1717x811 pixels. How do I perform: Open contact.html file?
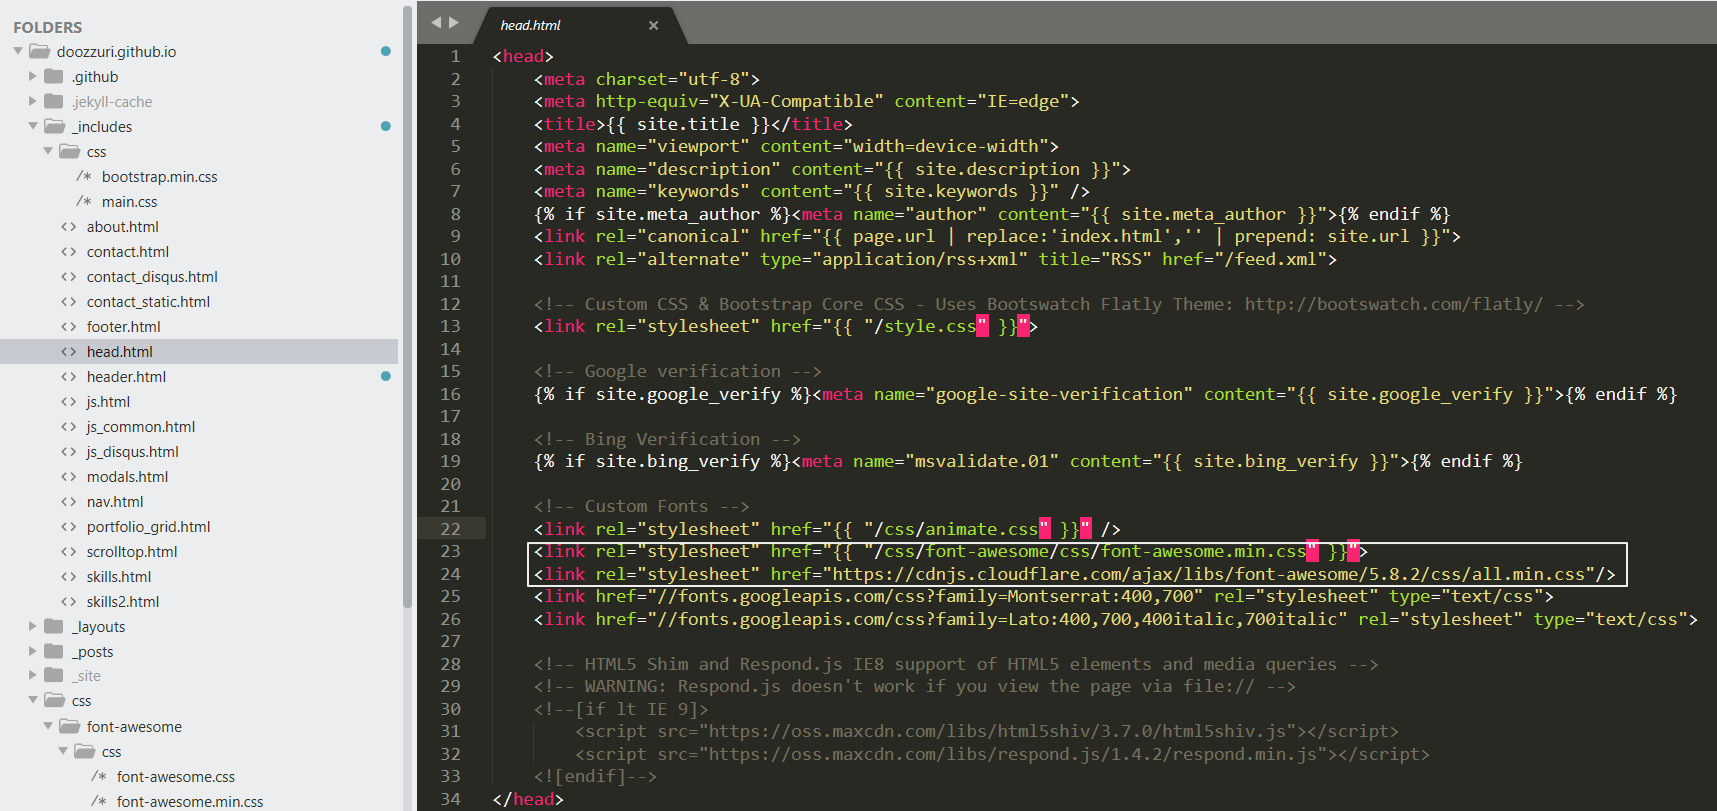(127, 252)
